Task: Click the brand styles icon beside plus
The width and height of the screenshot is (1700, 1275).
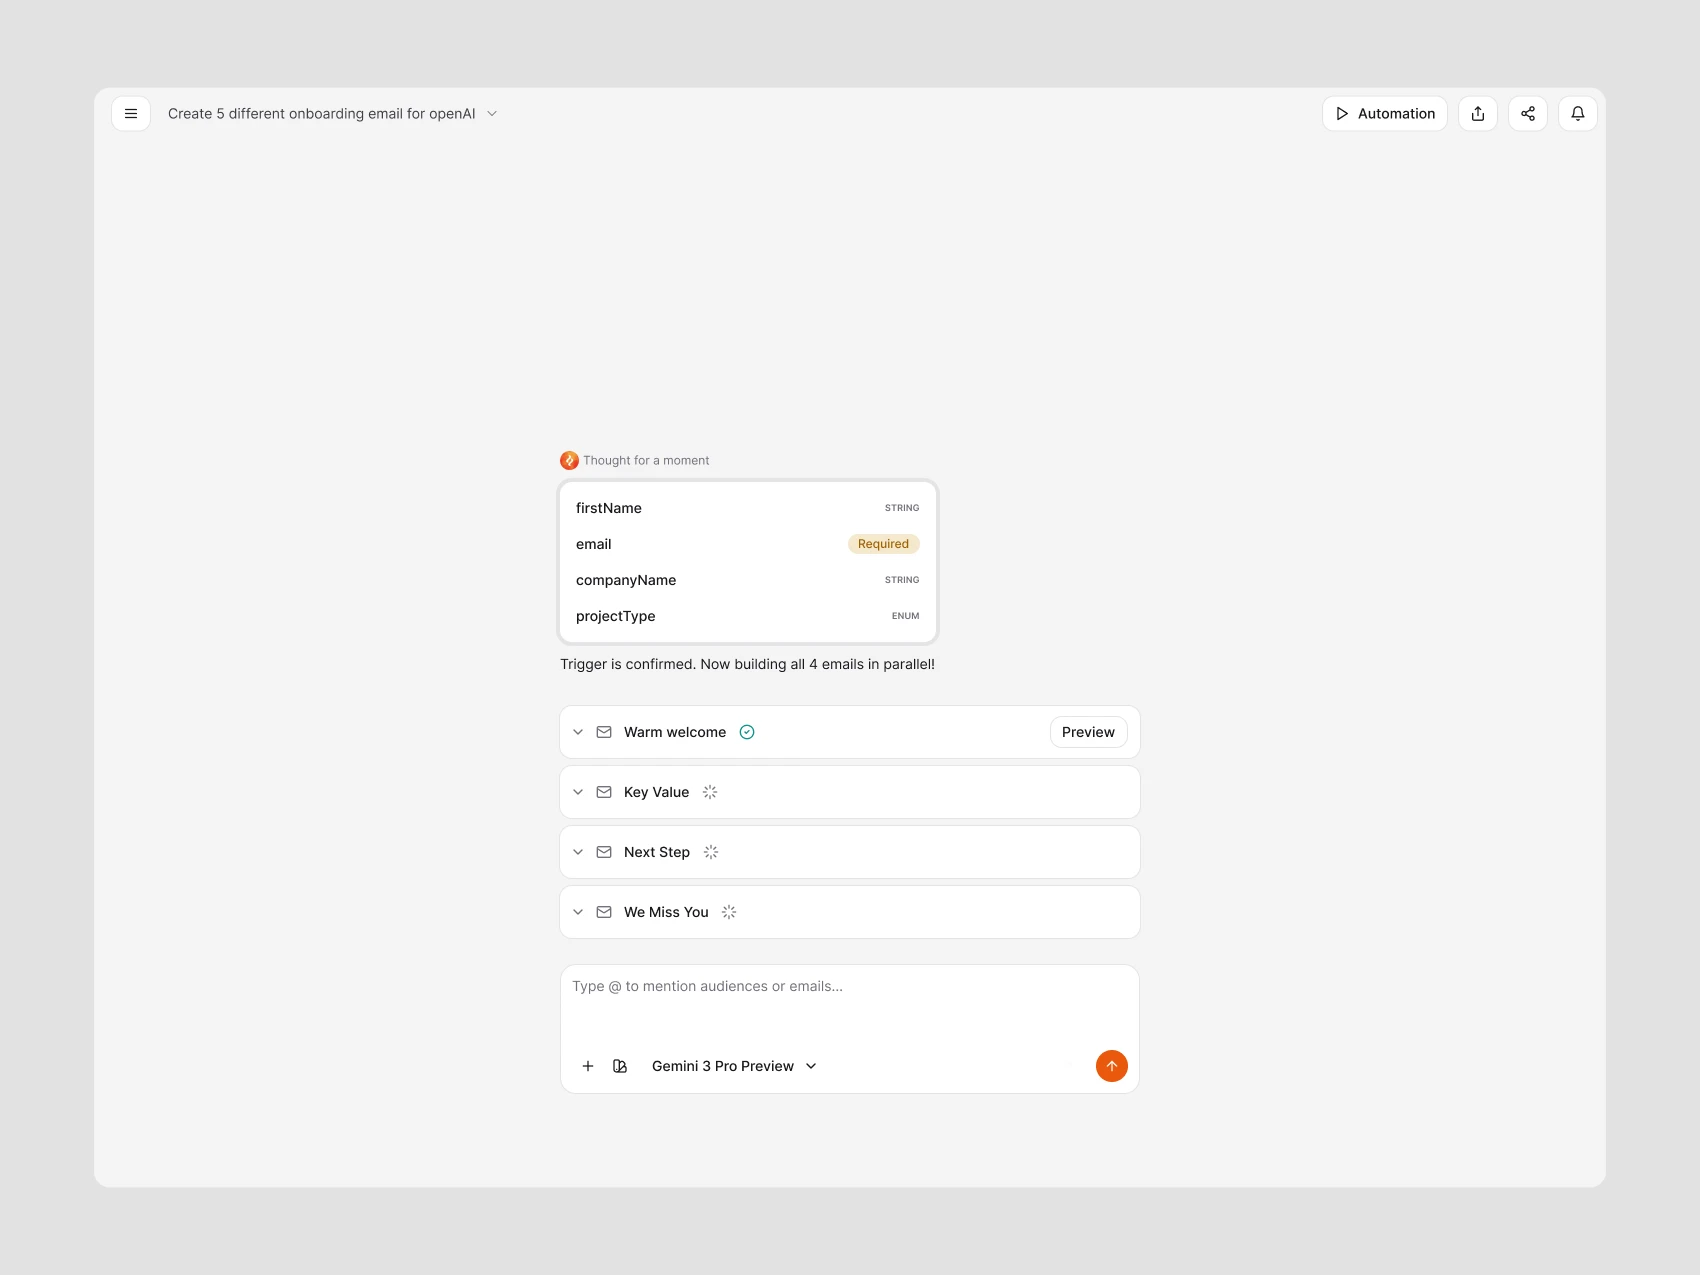Action: click(x=620, y=1066)
